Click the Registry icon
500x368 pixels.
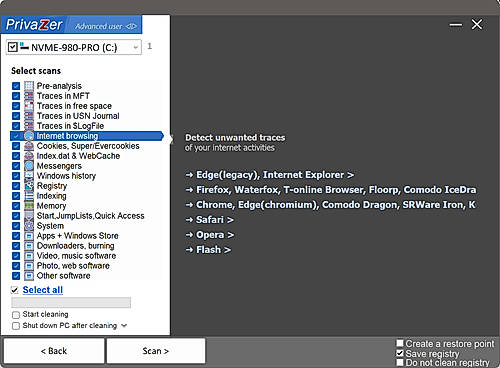(29, 186)
